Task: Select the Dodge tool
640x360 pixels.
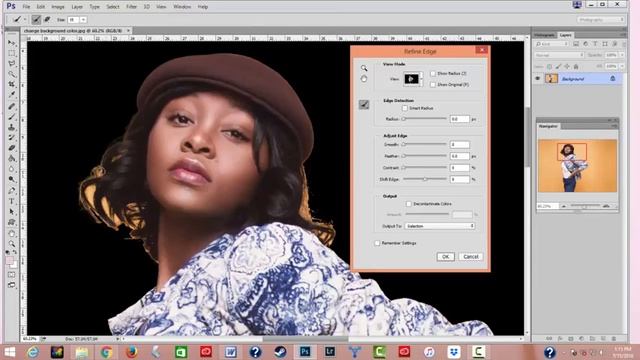Action: 12,180
